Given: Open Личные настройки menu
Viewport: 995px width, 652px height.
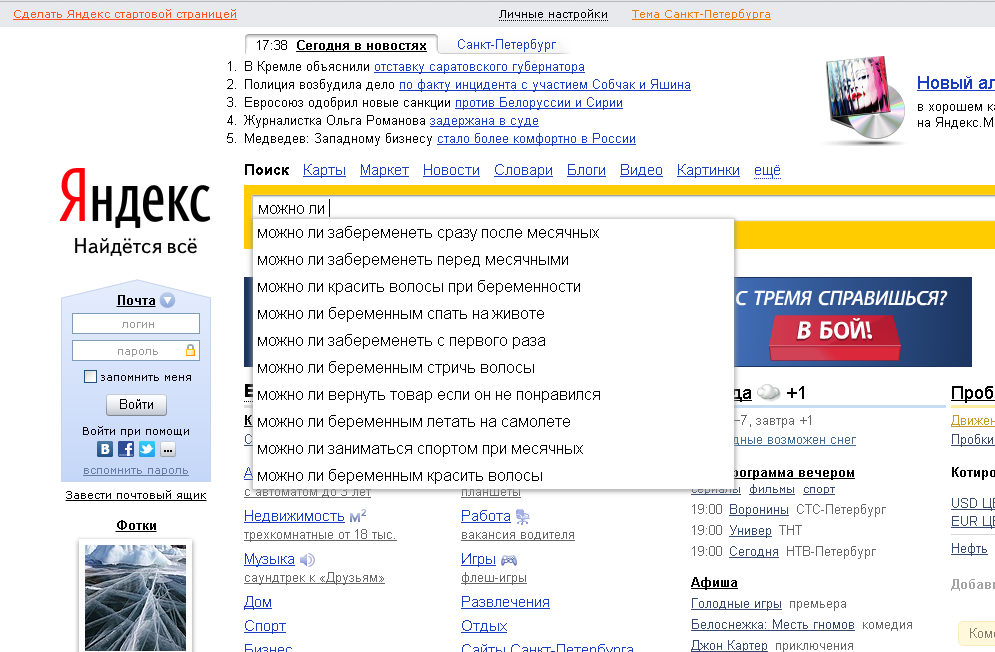Looking at the screenshot, I should coord(553,14).
